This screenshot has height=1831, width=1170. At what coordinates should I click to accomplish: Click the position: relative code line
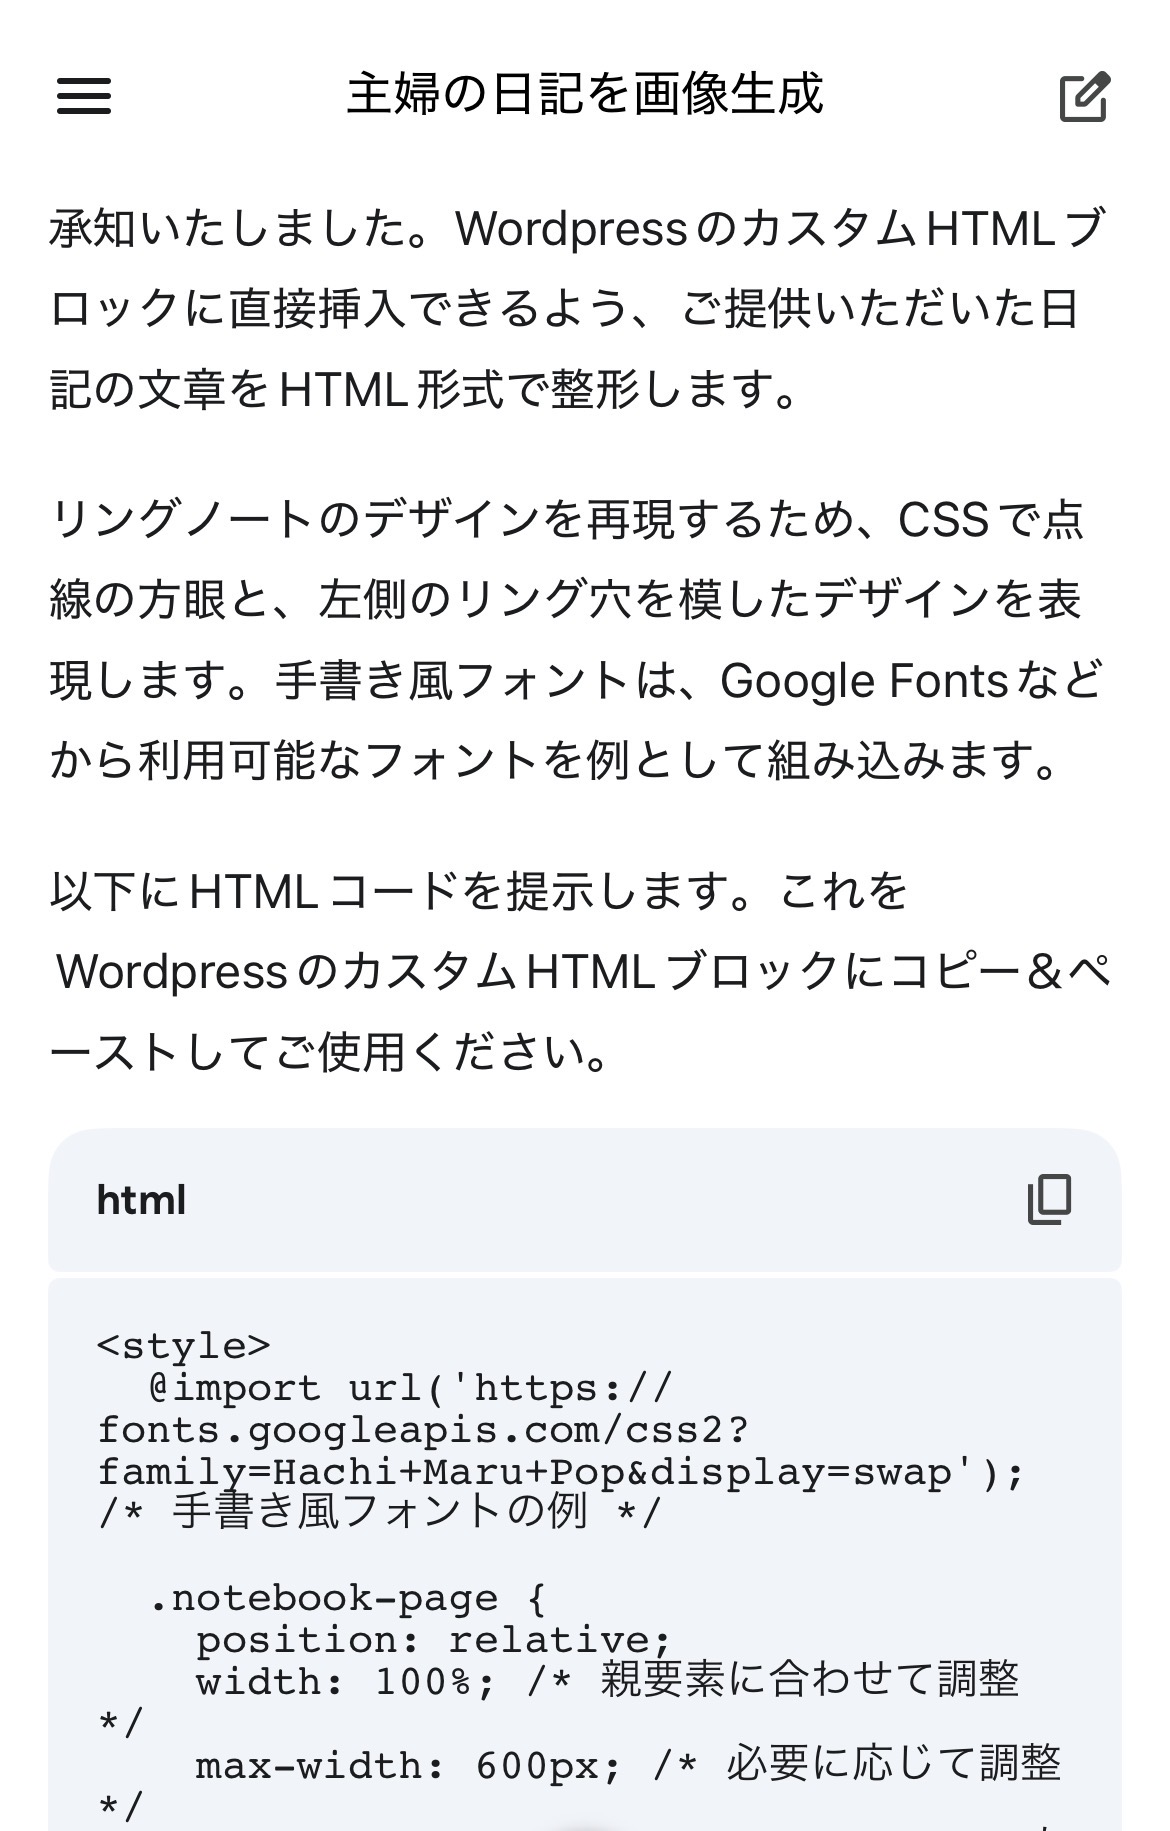(x=432, y=1640)
